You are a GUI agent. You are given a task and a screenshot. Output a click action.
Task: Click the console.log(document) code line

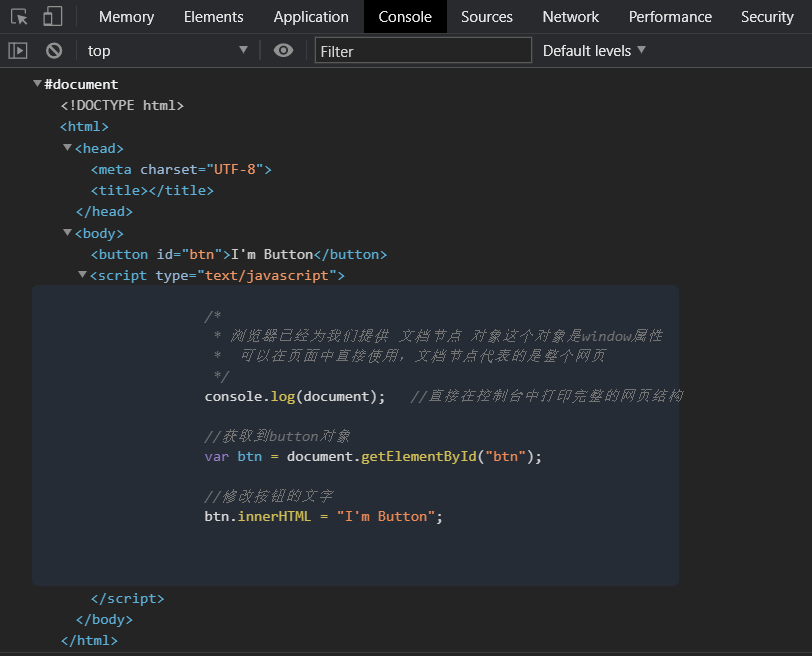pyautogui.click(x=295, y=397)
